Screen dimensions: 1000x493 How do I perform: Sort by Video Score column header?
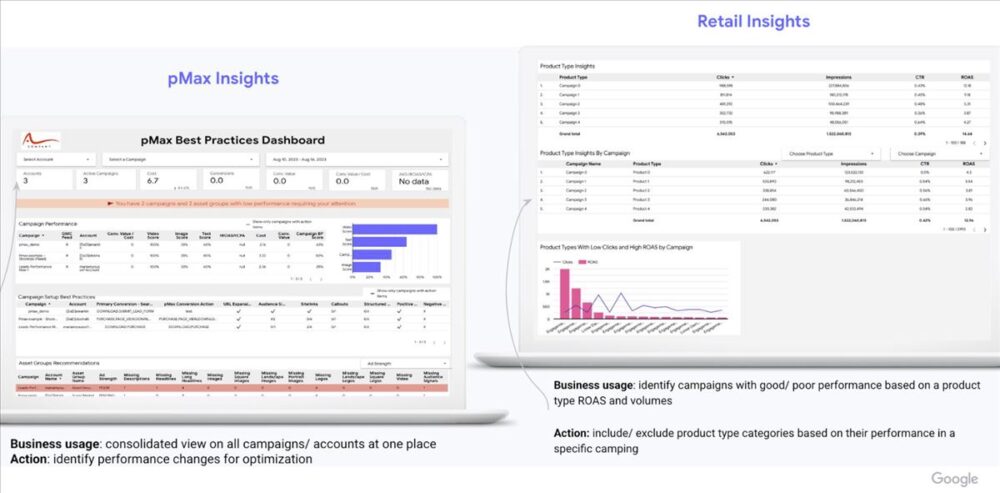pyautogui.click(x=153, y=235)
